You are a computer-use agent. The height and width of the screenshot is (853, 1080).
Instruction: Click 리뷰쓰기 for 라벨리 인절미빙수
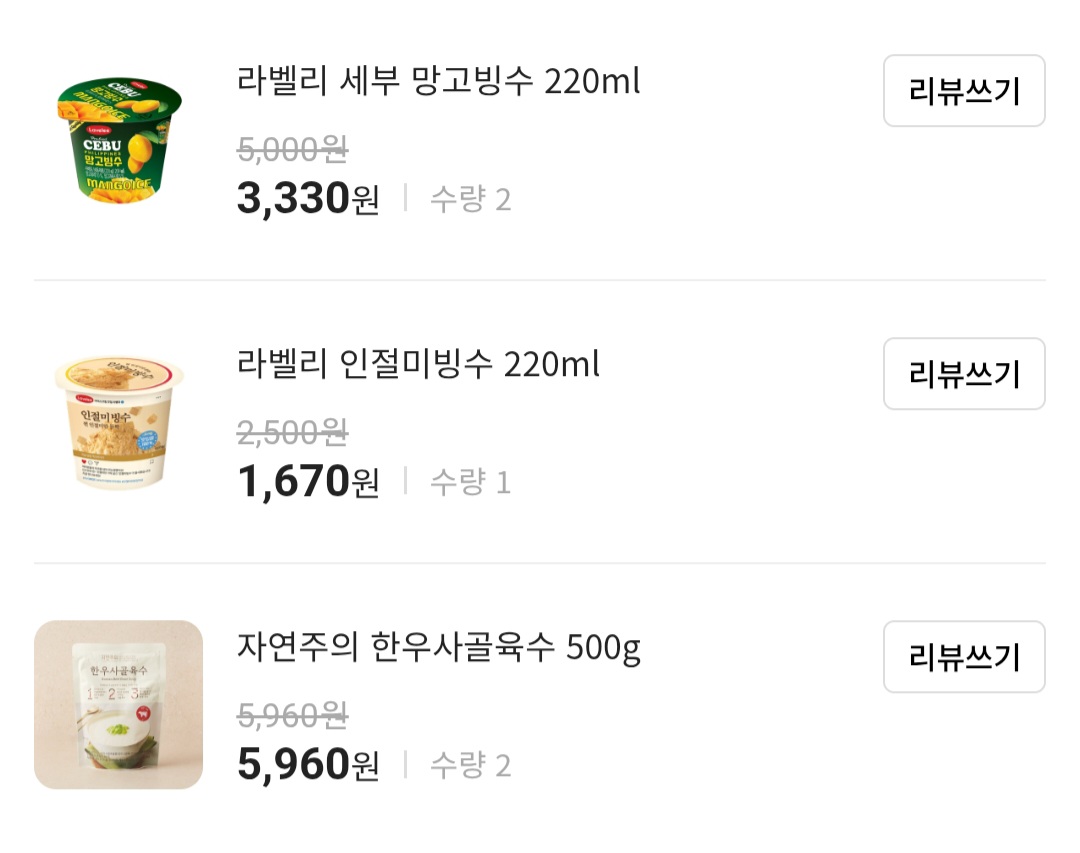[x=963, y=374]
